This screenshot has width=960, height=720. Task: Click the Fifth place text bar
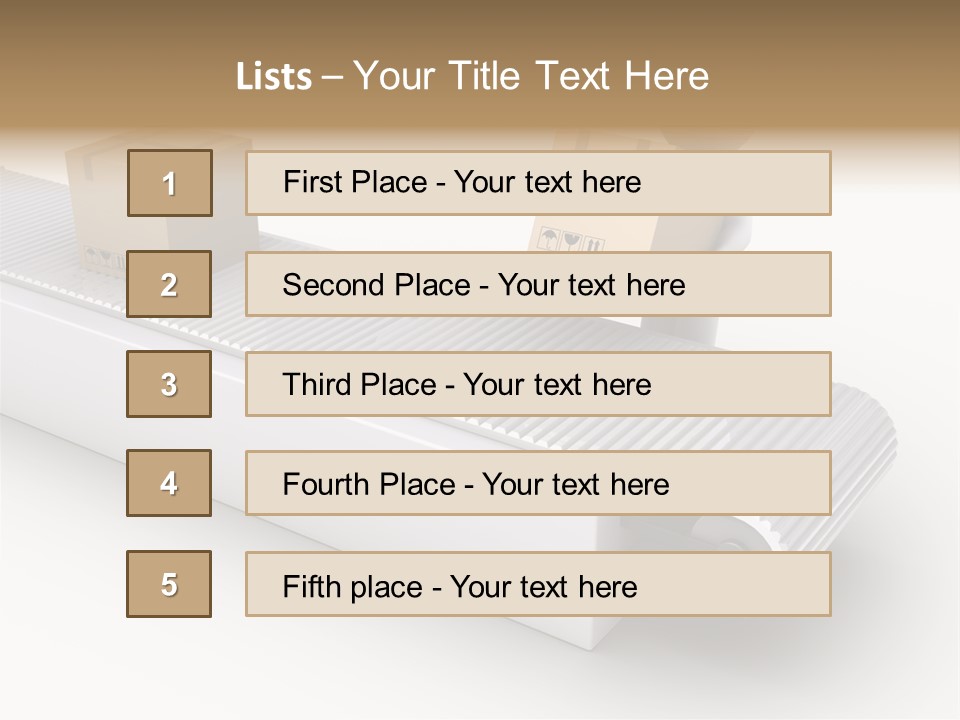click(538, 584)
